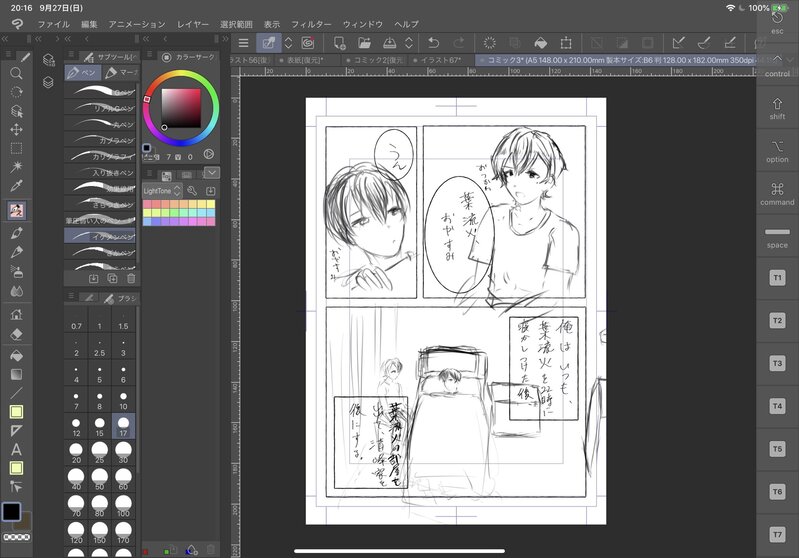
Task: Choose brush size 5
Action: [x=99, y=374]
